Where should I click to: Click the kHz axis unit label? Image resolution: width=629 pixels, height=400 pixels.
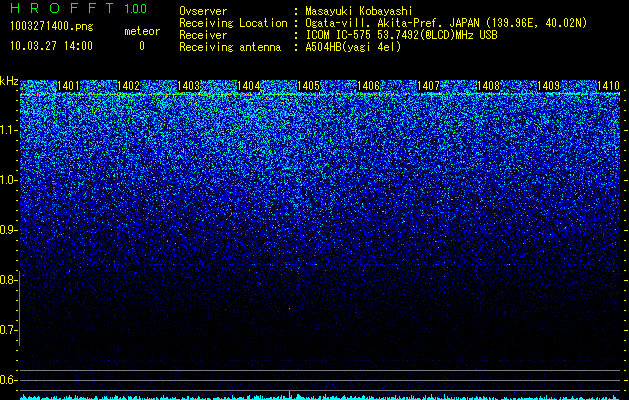(x=9, y=81)
